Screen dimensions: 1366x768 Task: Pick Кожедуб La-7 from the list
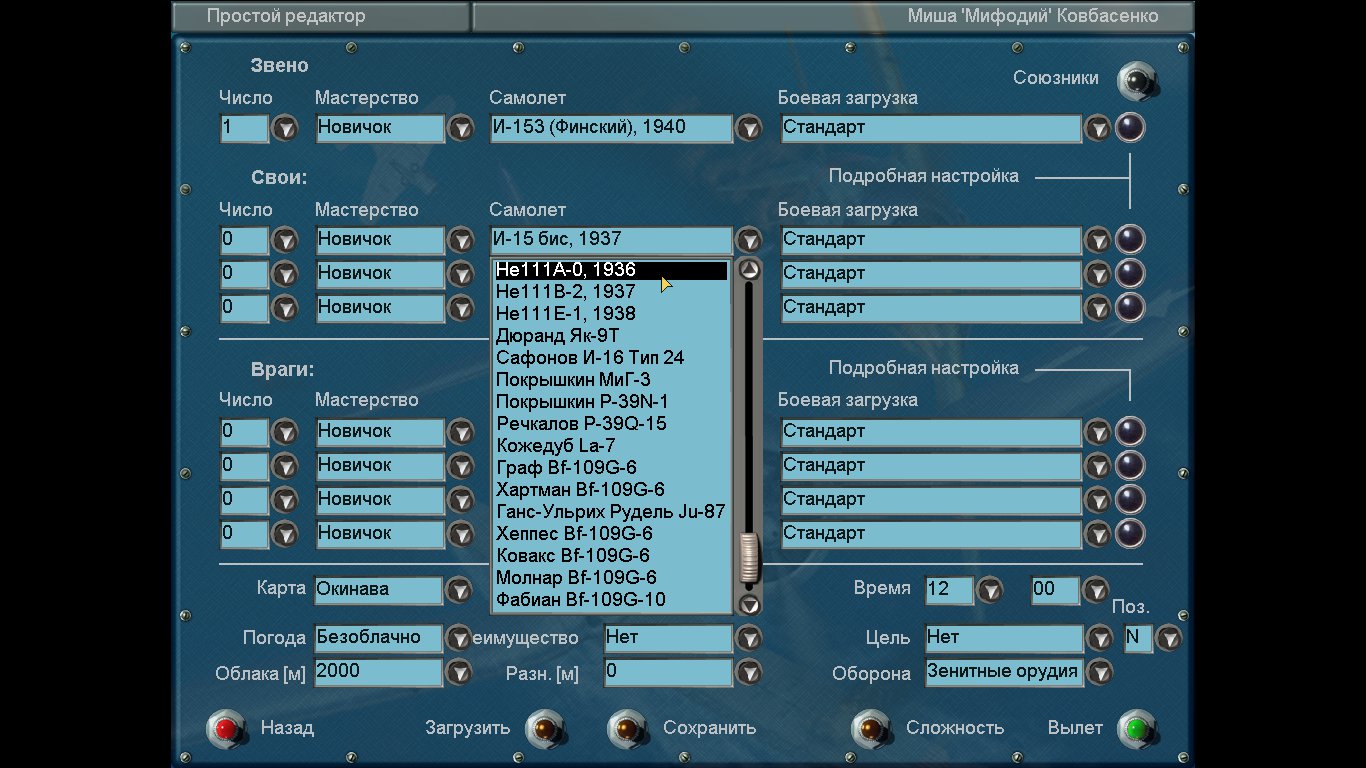(x=611, y=446)
